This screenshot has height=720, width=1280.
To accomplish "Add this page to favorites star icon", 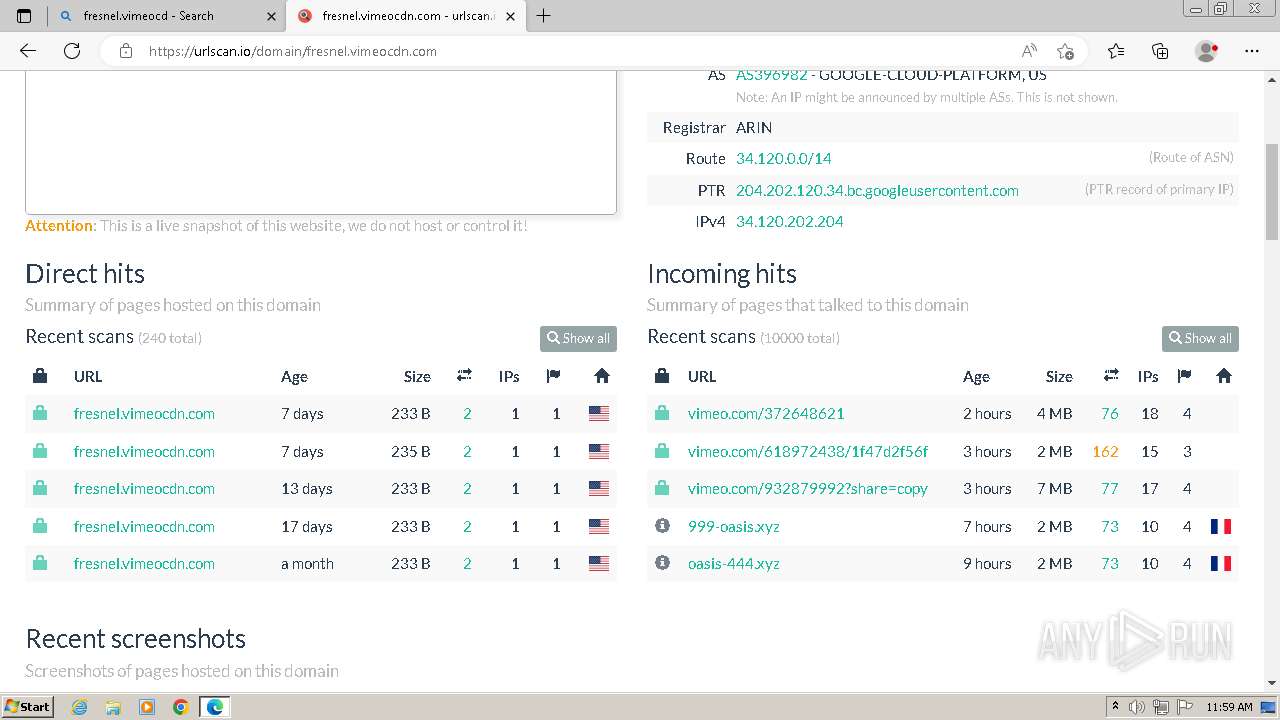I will [x=1065, y=51].
